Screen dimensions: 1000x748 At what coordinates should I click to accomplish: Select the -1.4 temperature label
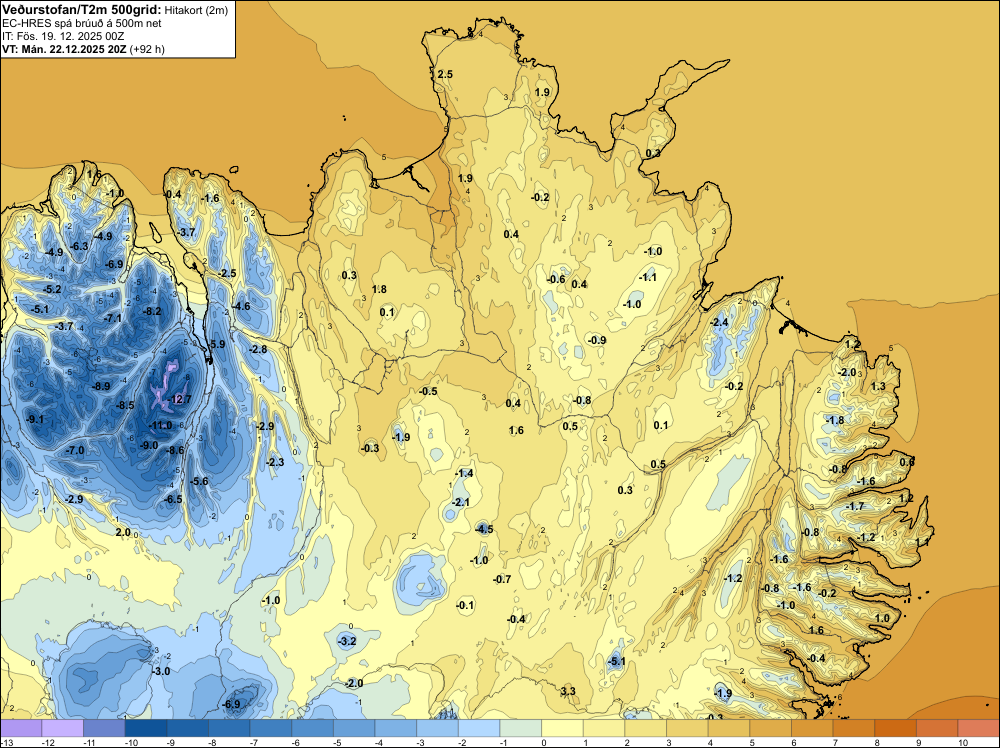tap(464, 473)
